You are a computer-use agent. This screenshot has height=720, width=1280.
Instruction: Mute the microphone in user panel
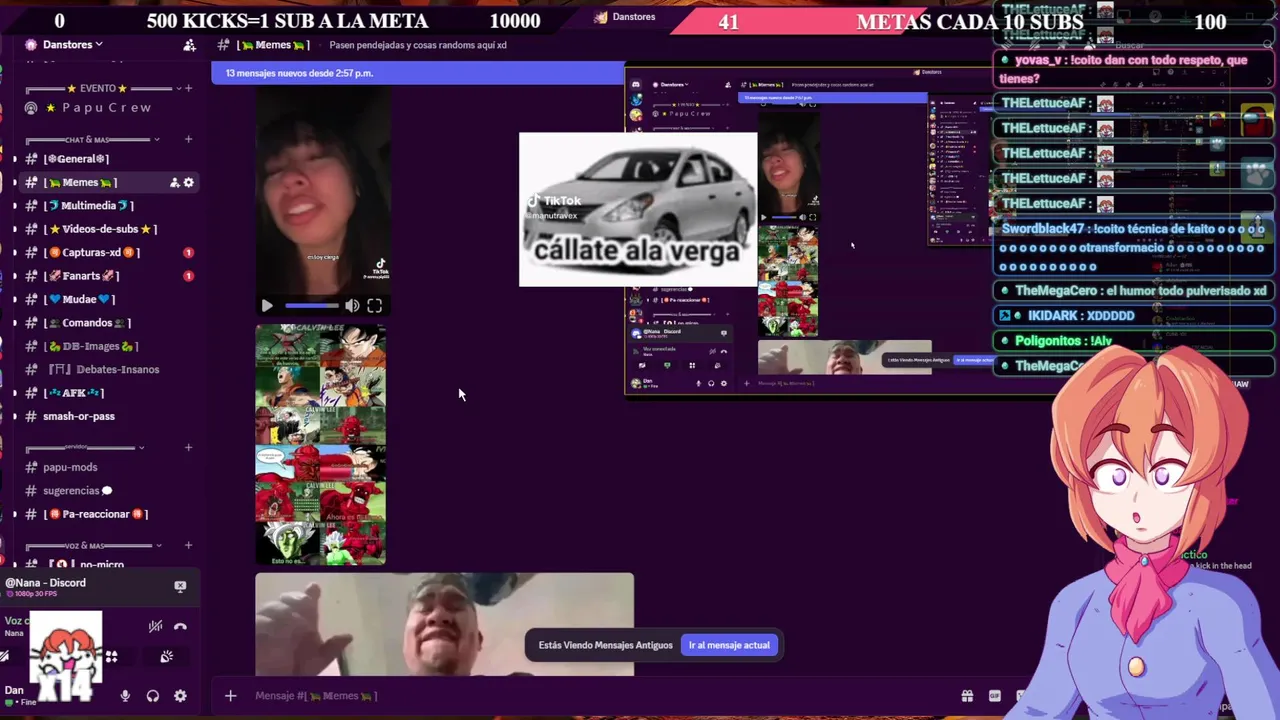click(x=125, y=696)
